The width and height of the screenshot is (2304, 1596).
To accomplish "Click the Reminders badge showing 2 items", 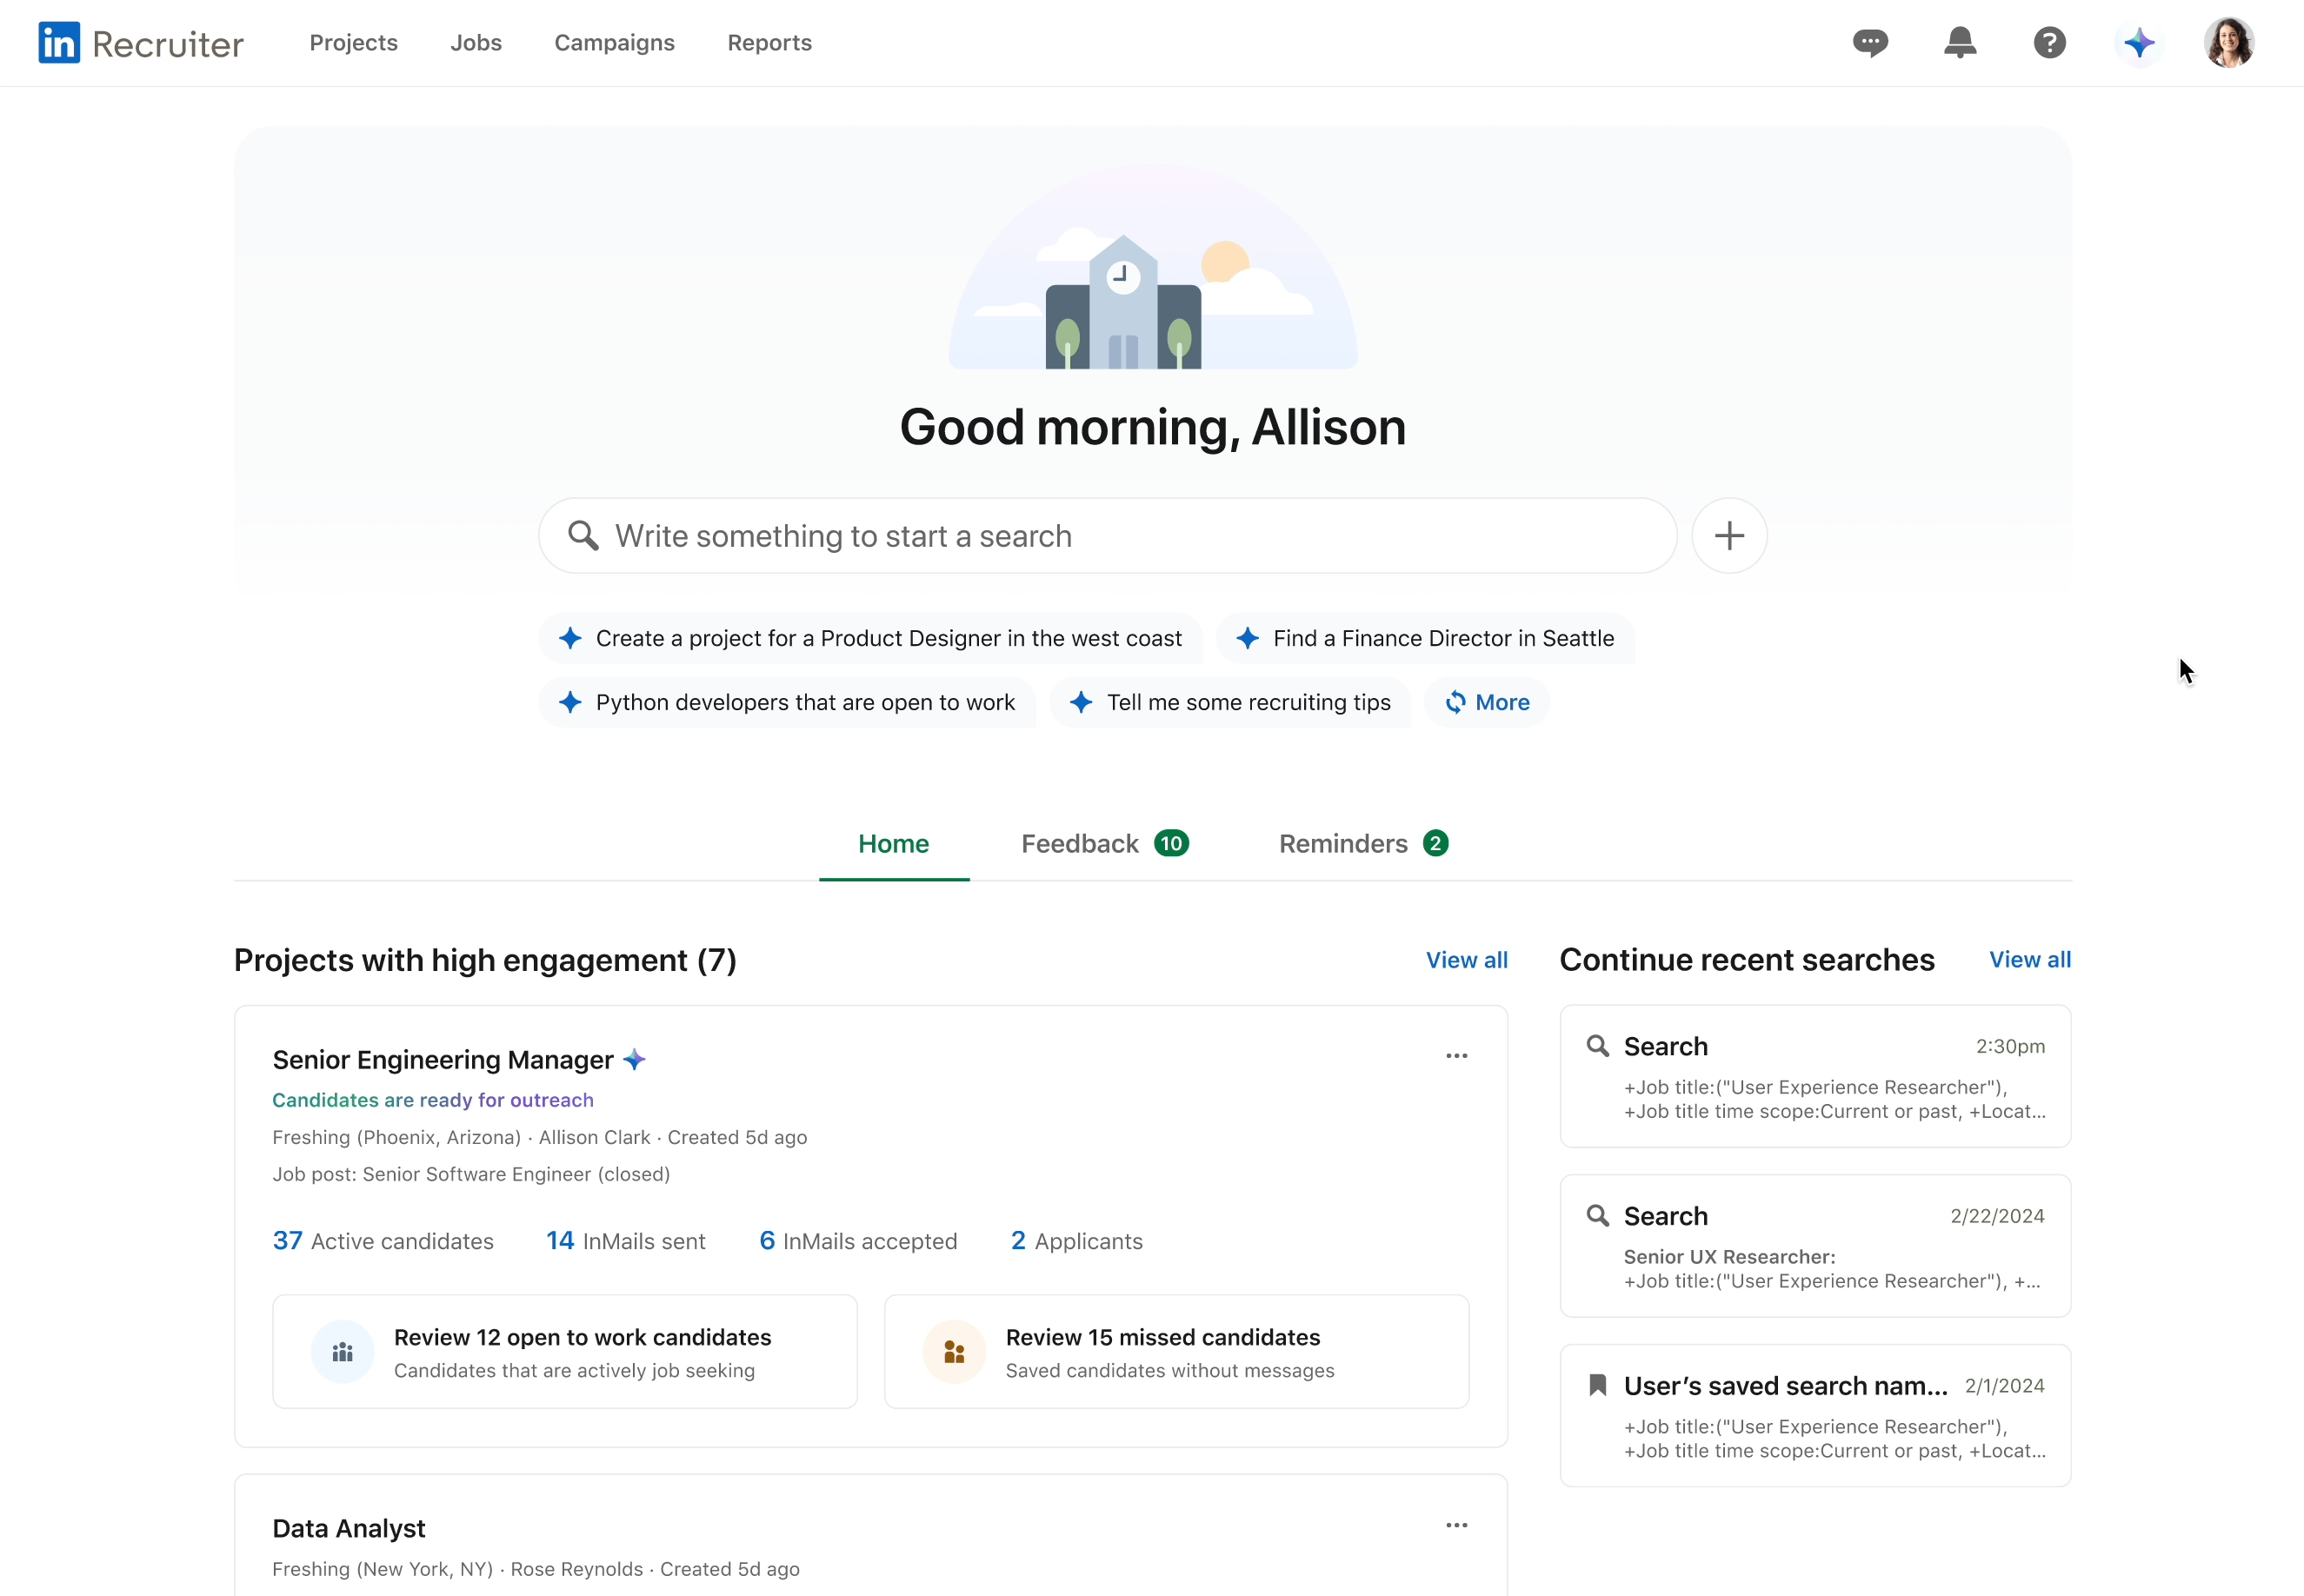I will [1434, 843].
